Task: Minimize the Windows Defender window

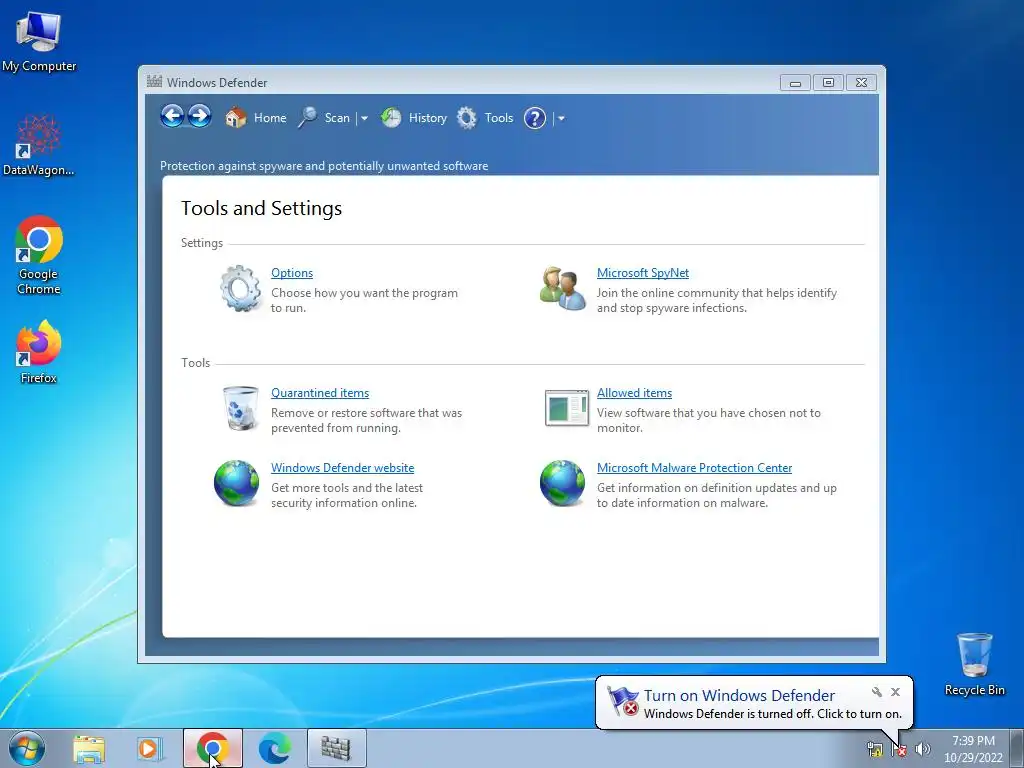Action: (x=795, y=83)
